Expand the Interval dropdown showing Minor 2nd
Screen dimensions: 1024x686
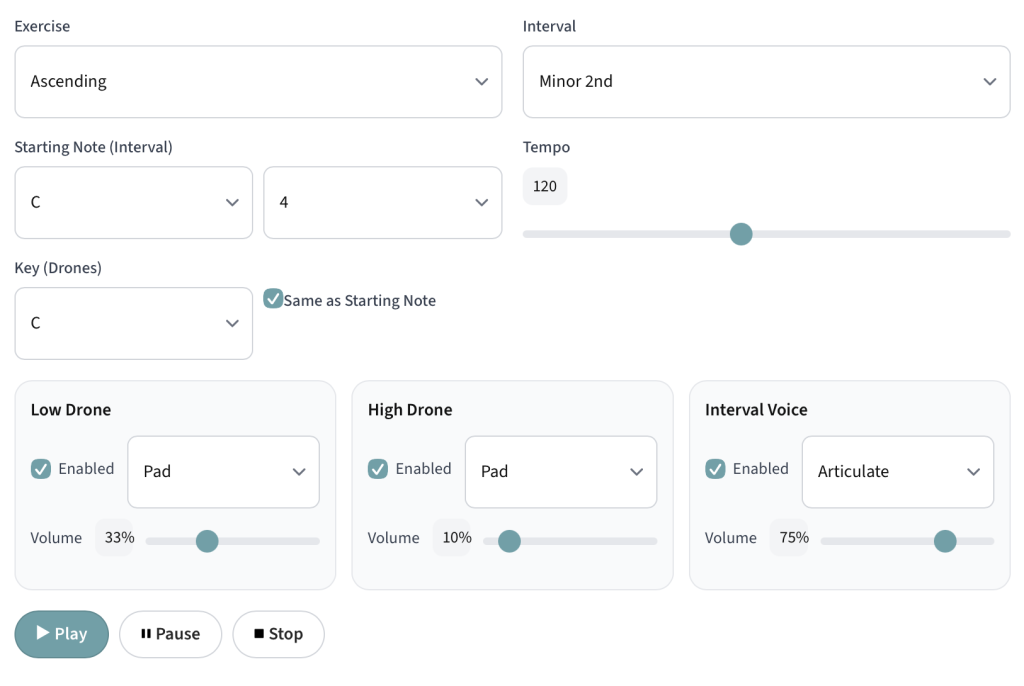click(766, 82)
